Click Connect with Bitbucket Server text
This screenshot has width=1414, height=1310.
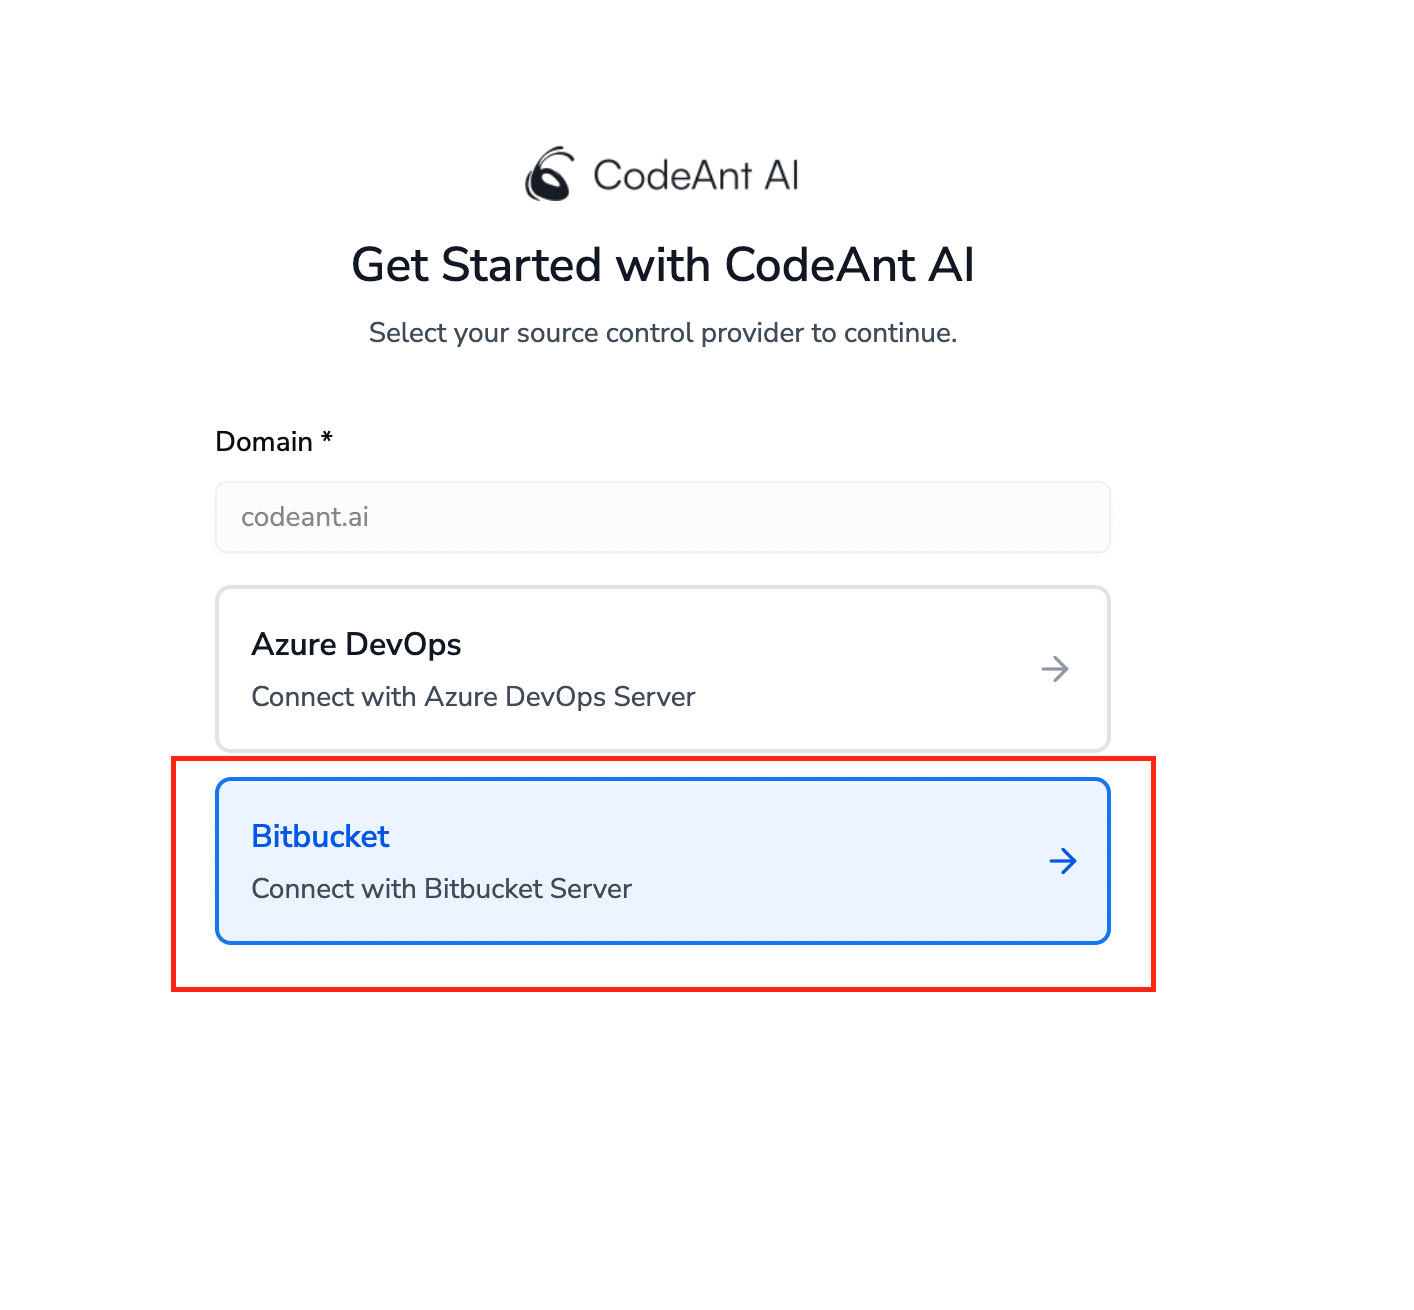[441, 888]
